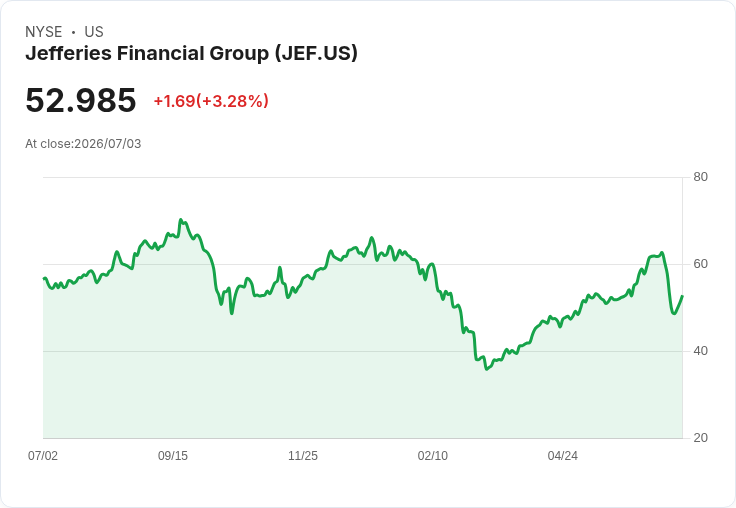The width and height of the screenshot is (736, 508).
Task: Click the chart line's starting leftmost point
Action: coord(44,278)
